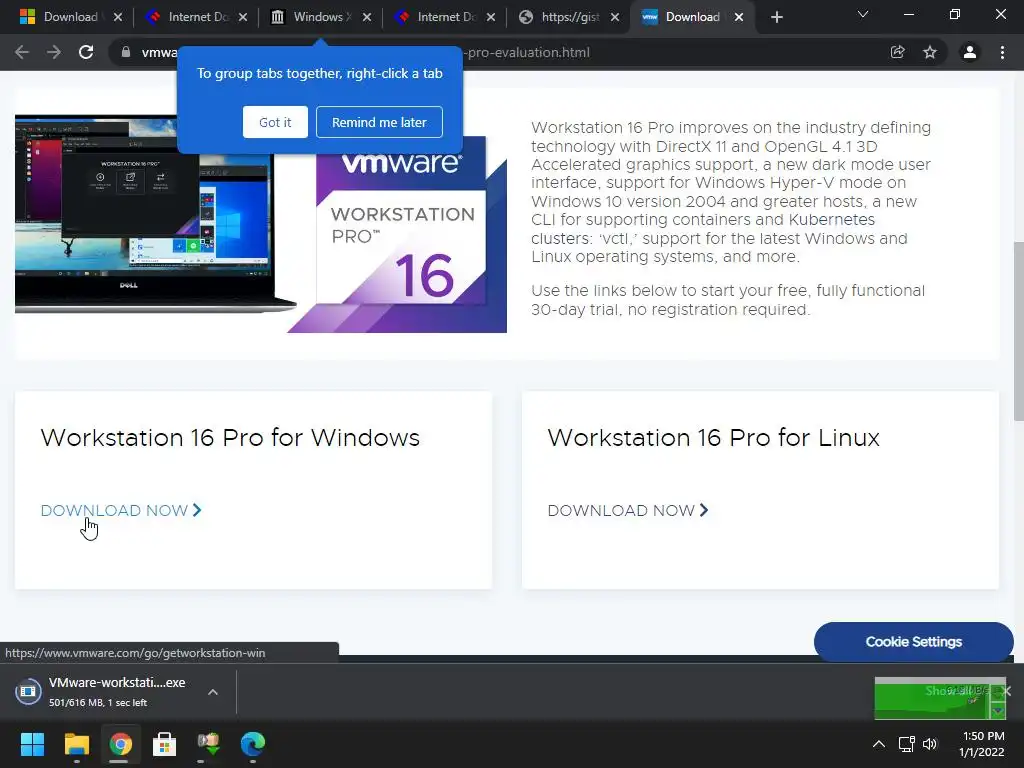
Task: Click the address bar URL field
Action: 526,52
